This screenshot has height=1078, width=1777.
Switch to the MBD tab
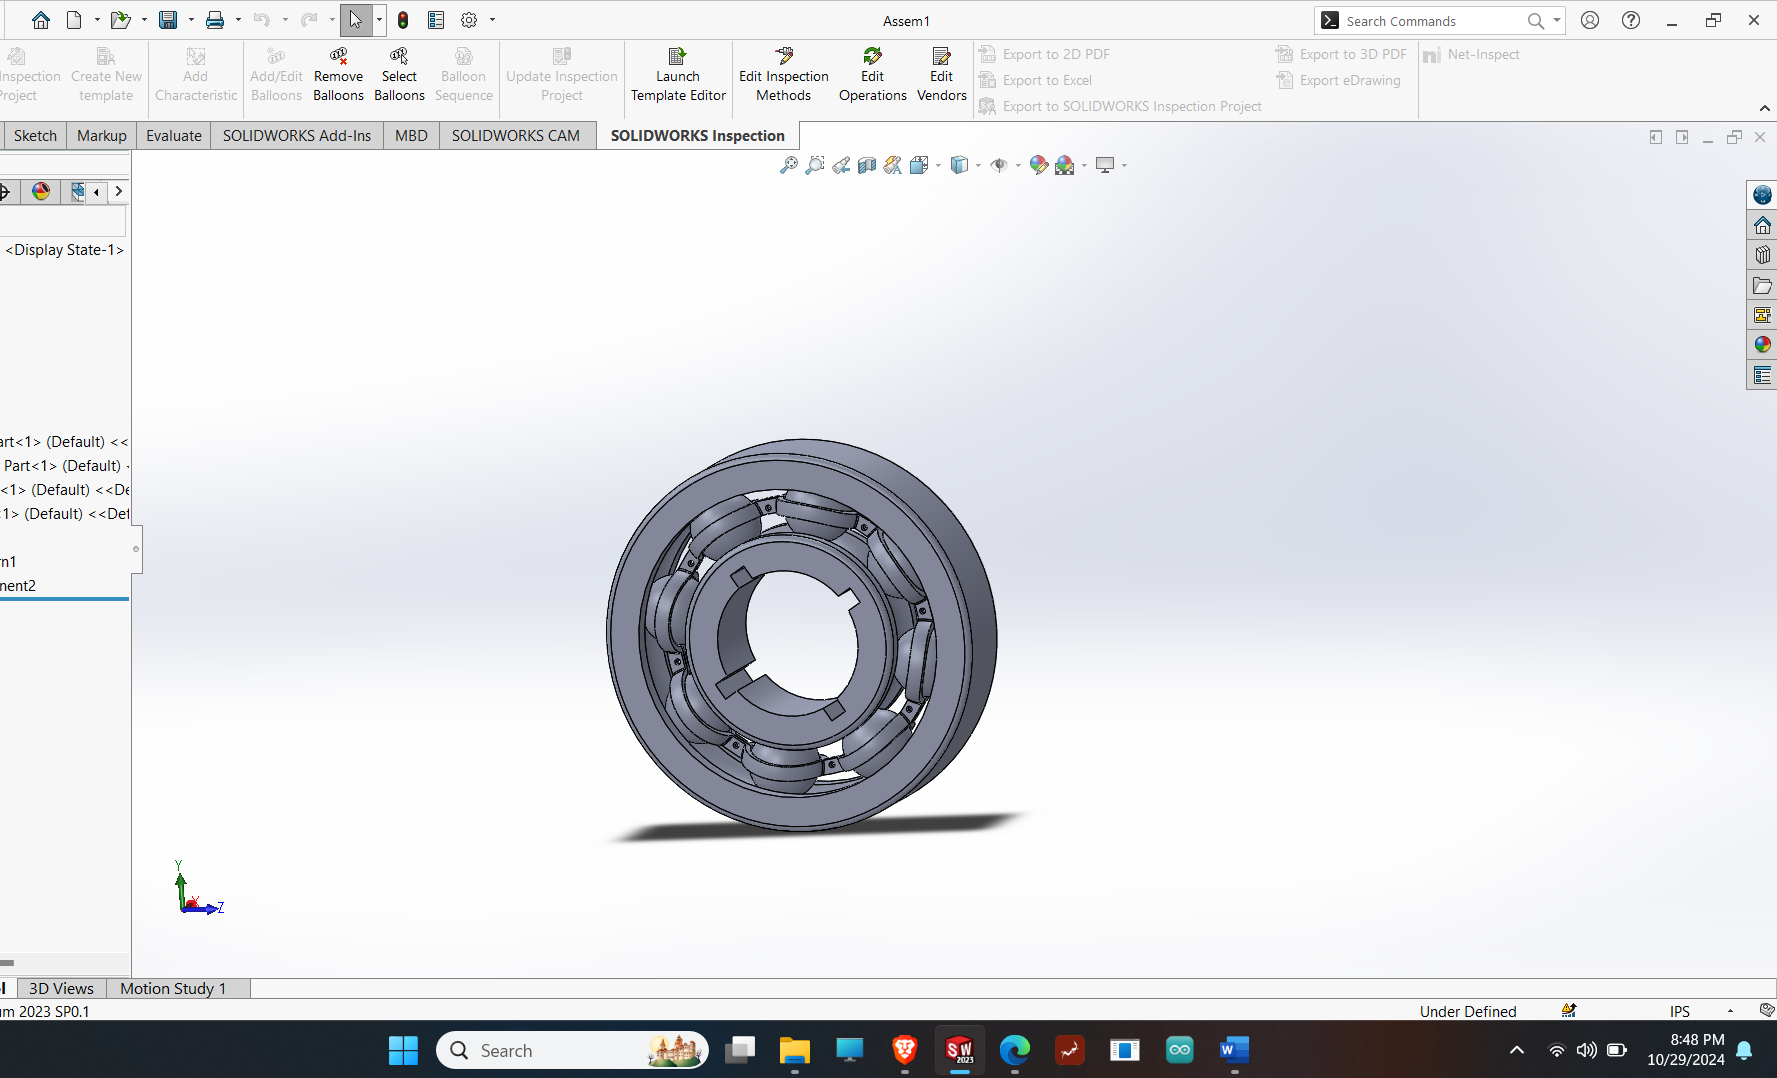411,136
